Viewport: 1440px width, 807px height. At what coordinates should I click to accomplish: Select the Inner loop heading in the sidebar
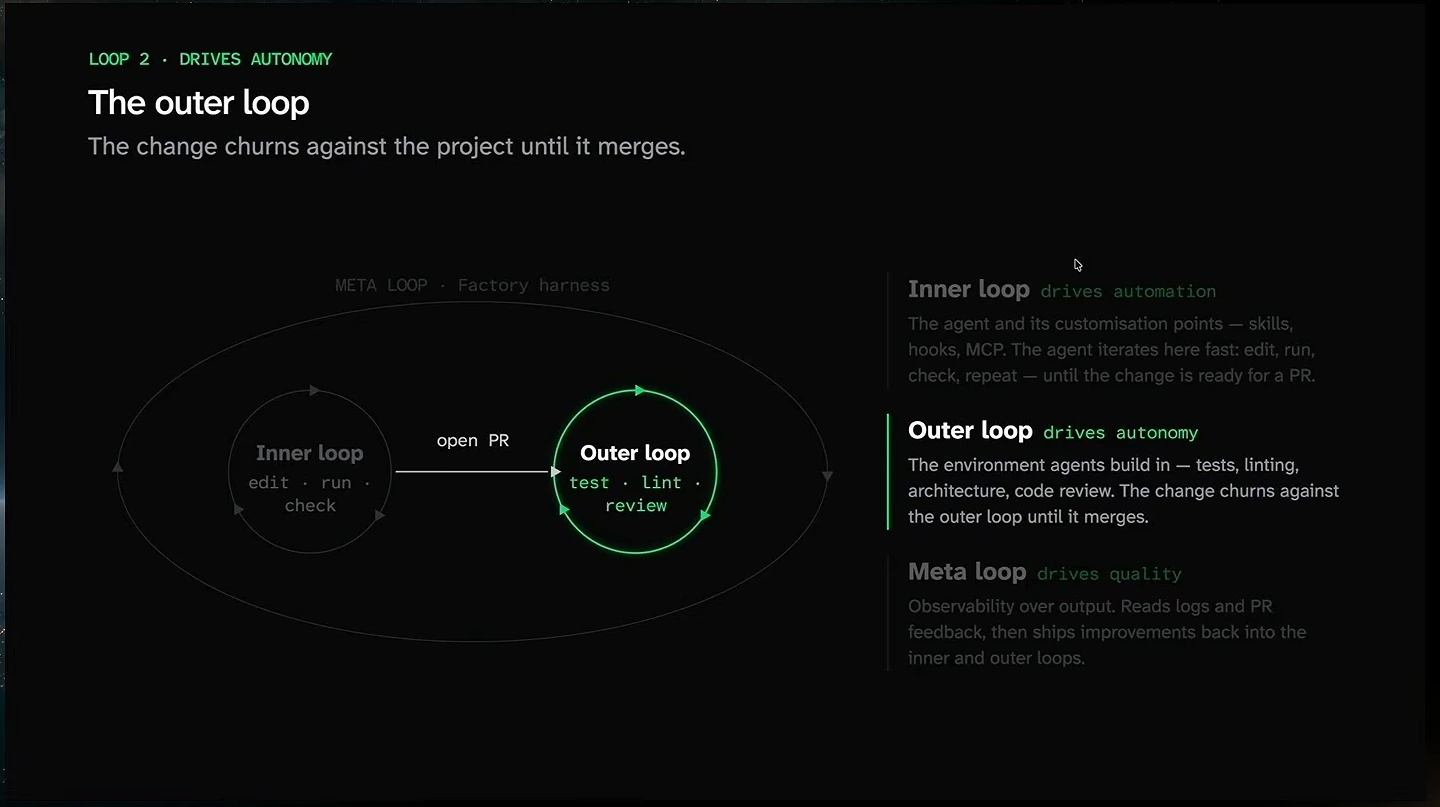[968, 290]
